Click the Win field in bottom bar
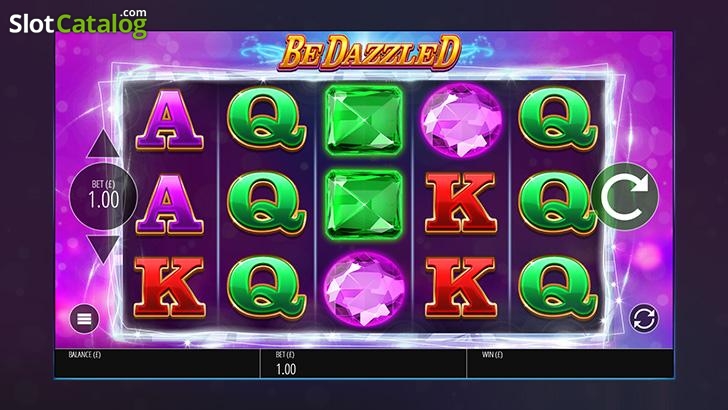This screenshot has height=410, width=728. point(570,363)
